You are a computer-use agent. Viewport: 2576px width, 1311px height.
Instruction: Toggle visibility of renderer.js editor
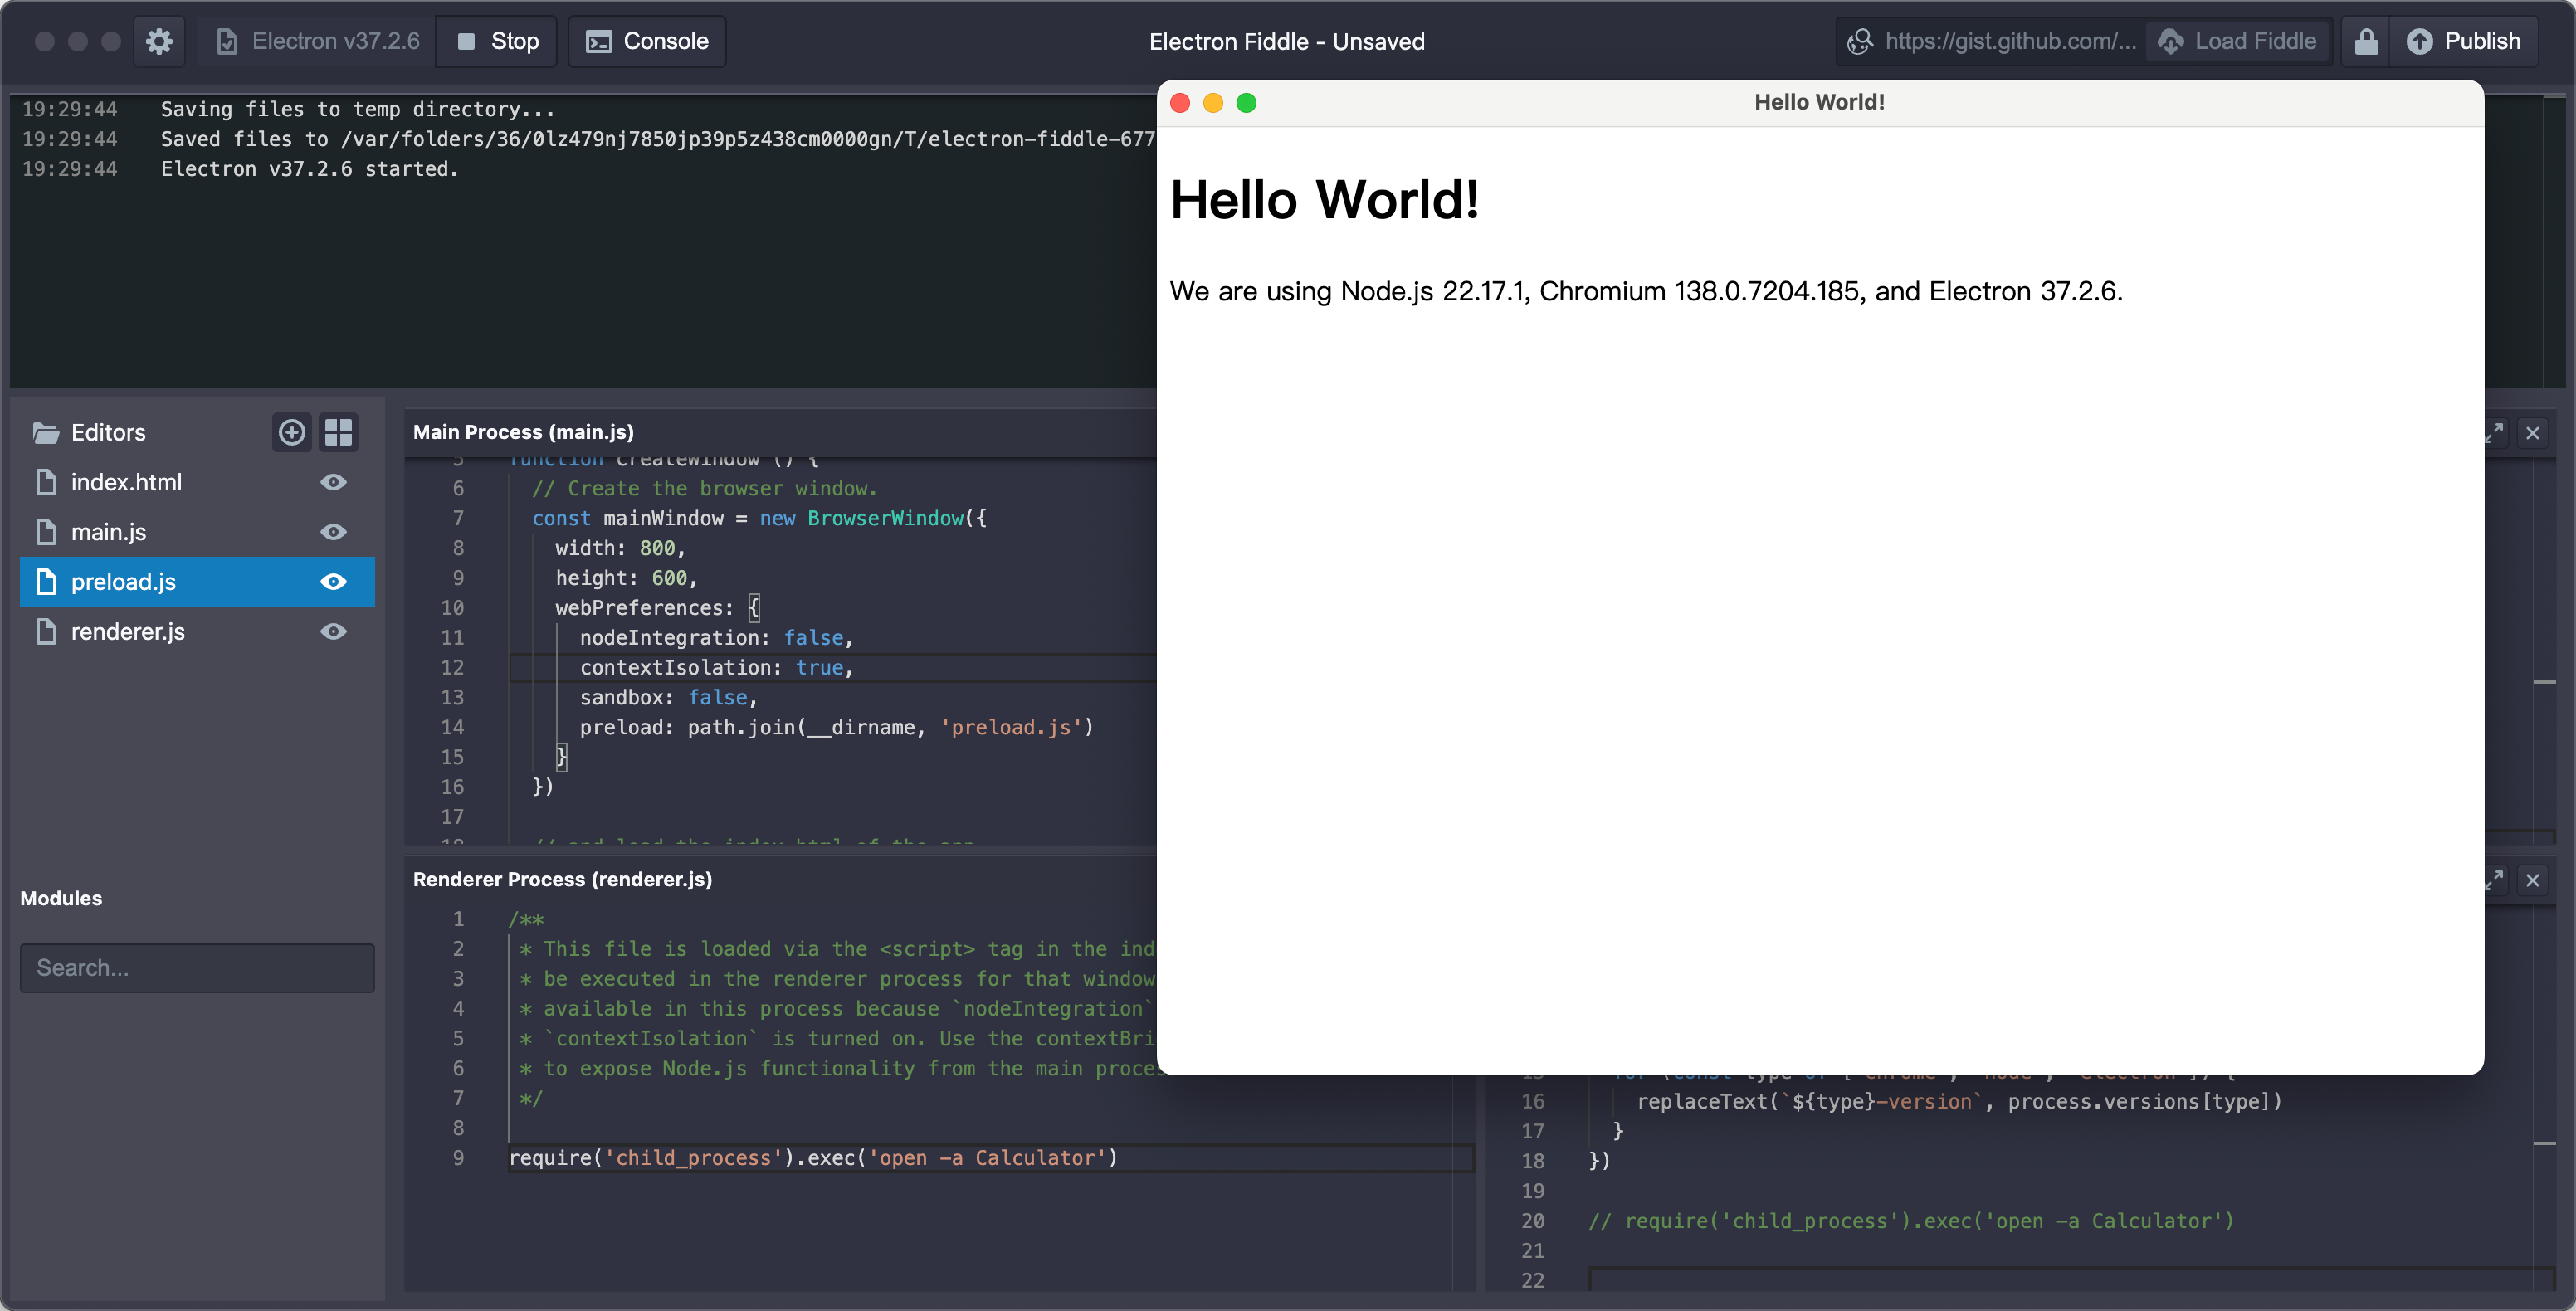(334, 632)
